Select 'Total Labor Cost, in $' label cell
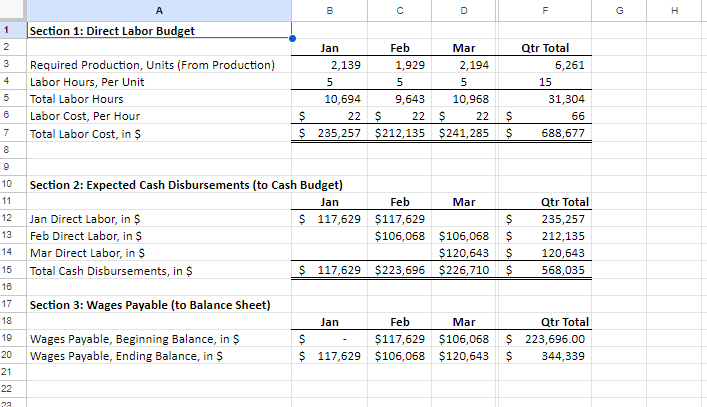 (159, 133)
